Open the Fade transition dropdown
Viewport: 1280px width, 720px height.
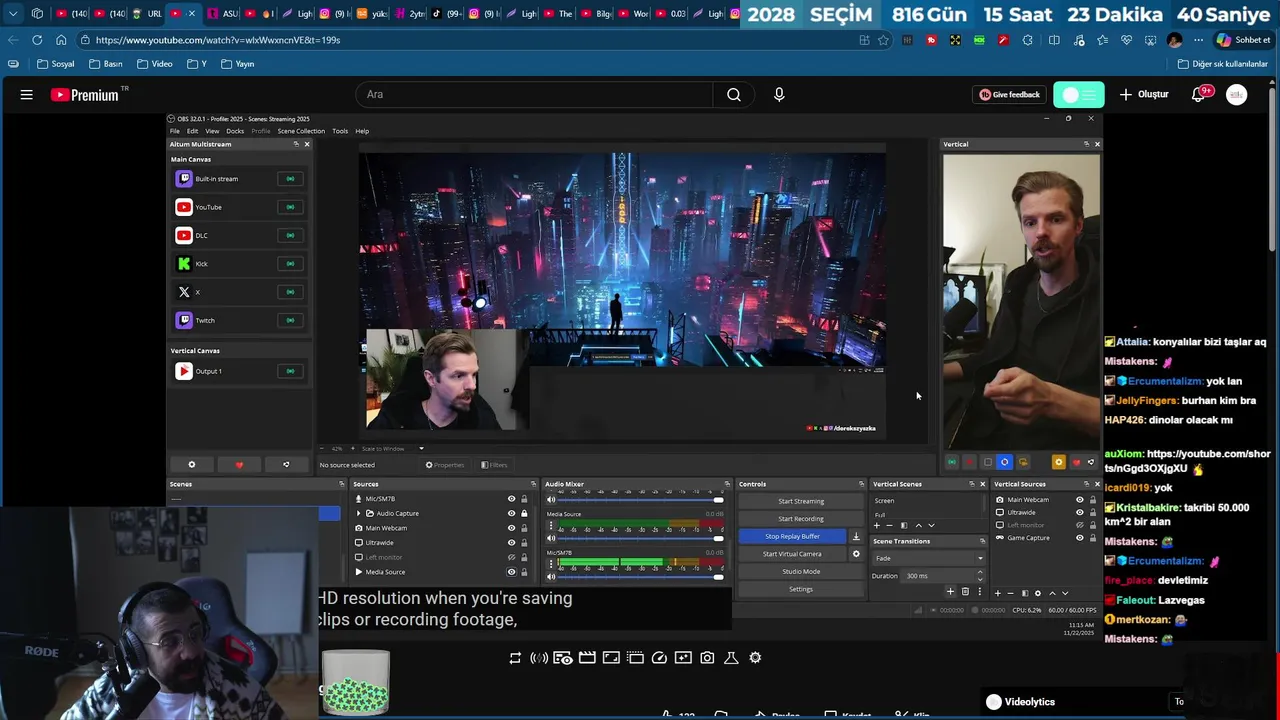[928, 558]
